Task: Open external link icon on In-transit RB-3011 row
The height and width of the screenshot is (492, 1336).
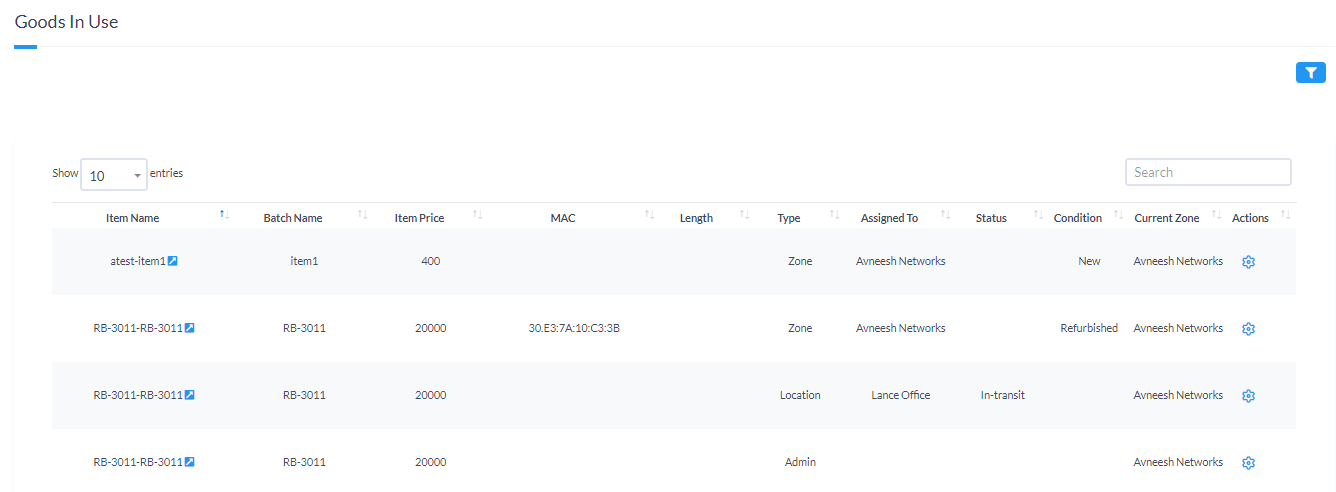Action: point(190,395)
